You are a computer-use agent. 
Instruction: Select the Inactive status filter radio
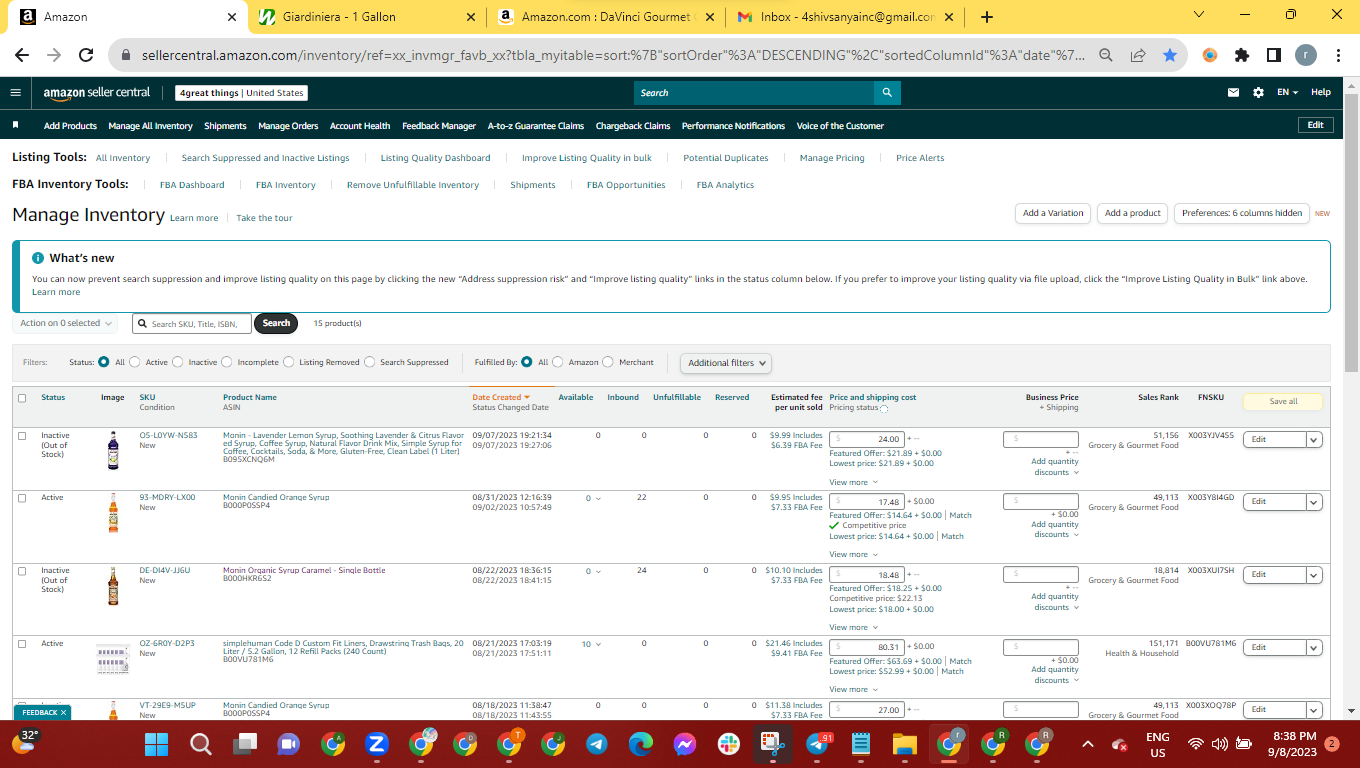point(179,362)
